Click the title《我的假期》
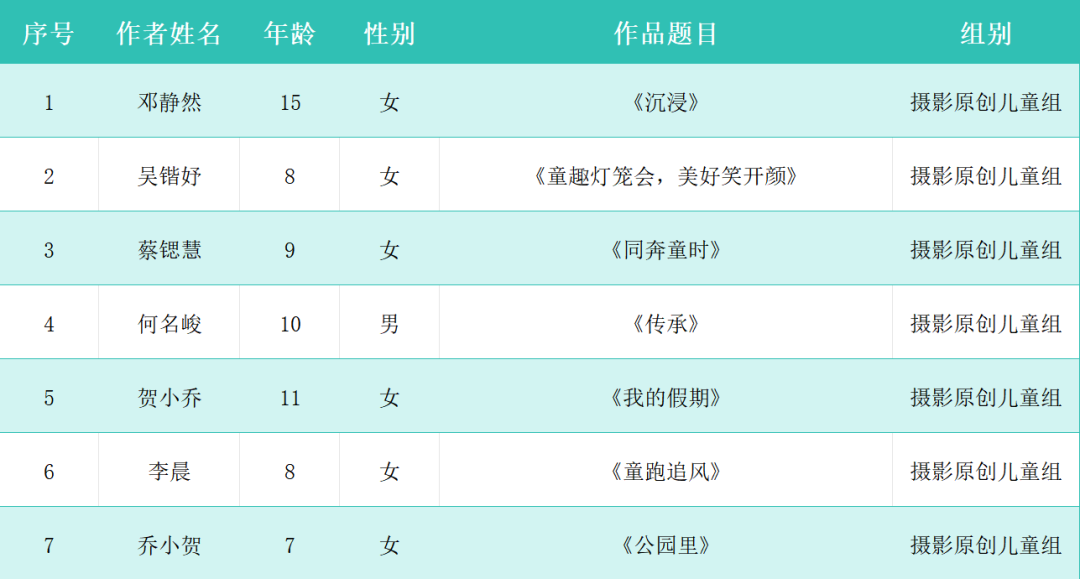 (666, 398)
